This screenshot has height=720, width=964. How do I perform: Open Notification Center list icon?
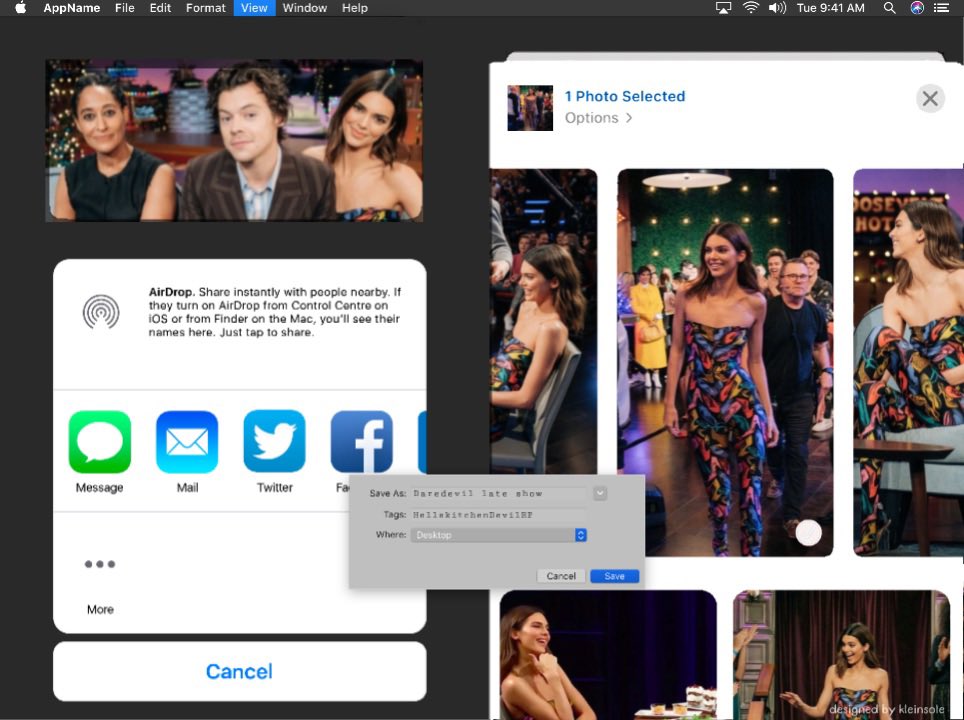941,8
